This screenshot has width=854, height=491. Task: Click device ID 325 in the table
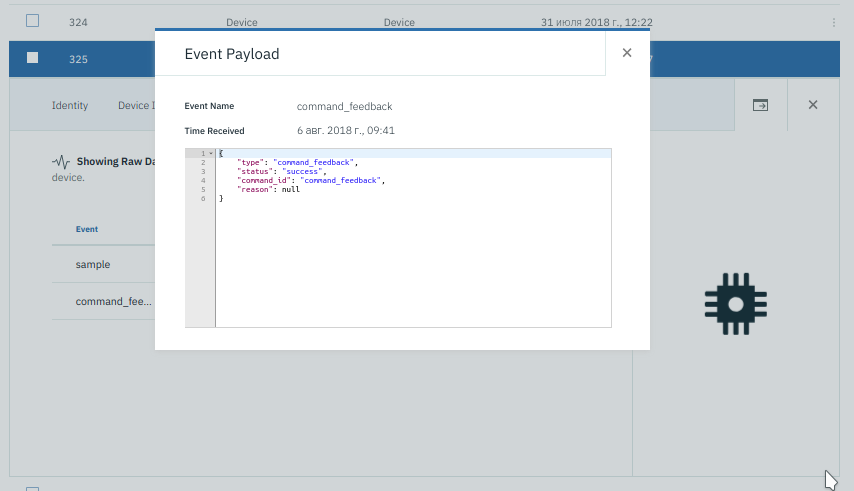coord(78,59)
